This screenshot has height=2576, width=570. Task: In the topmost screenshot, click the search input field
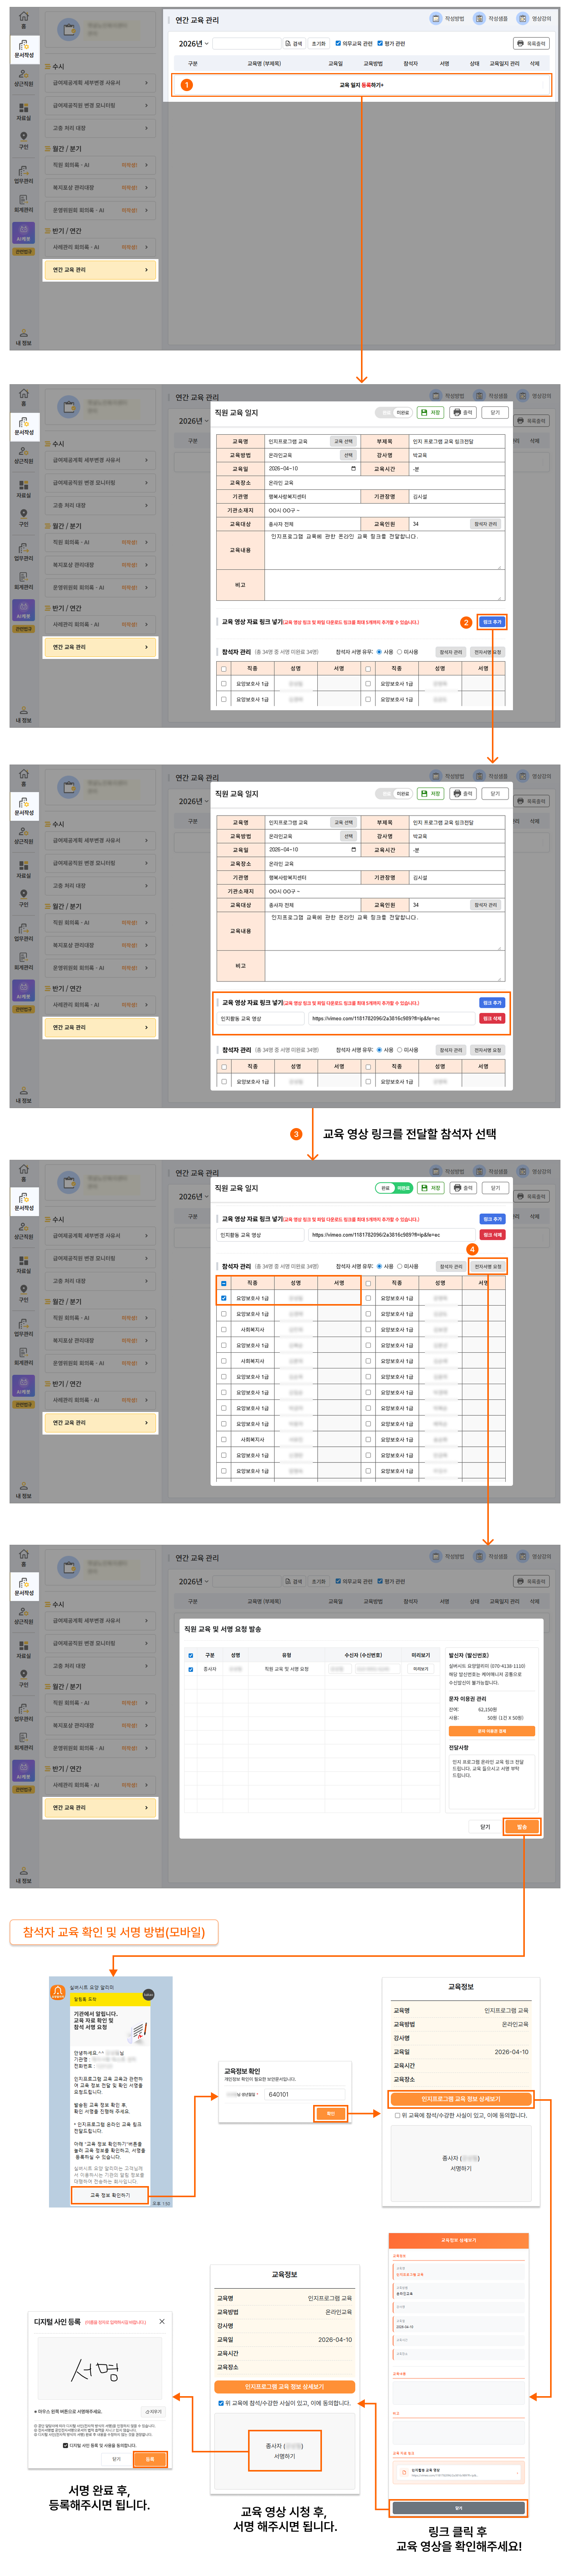point(246,43)
